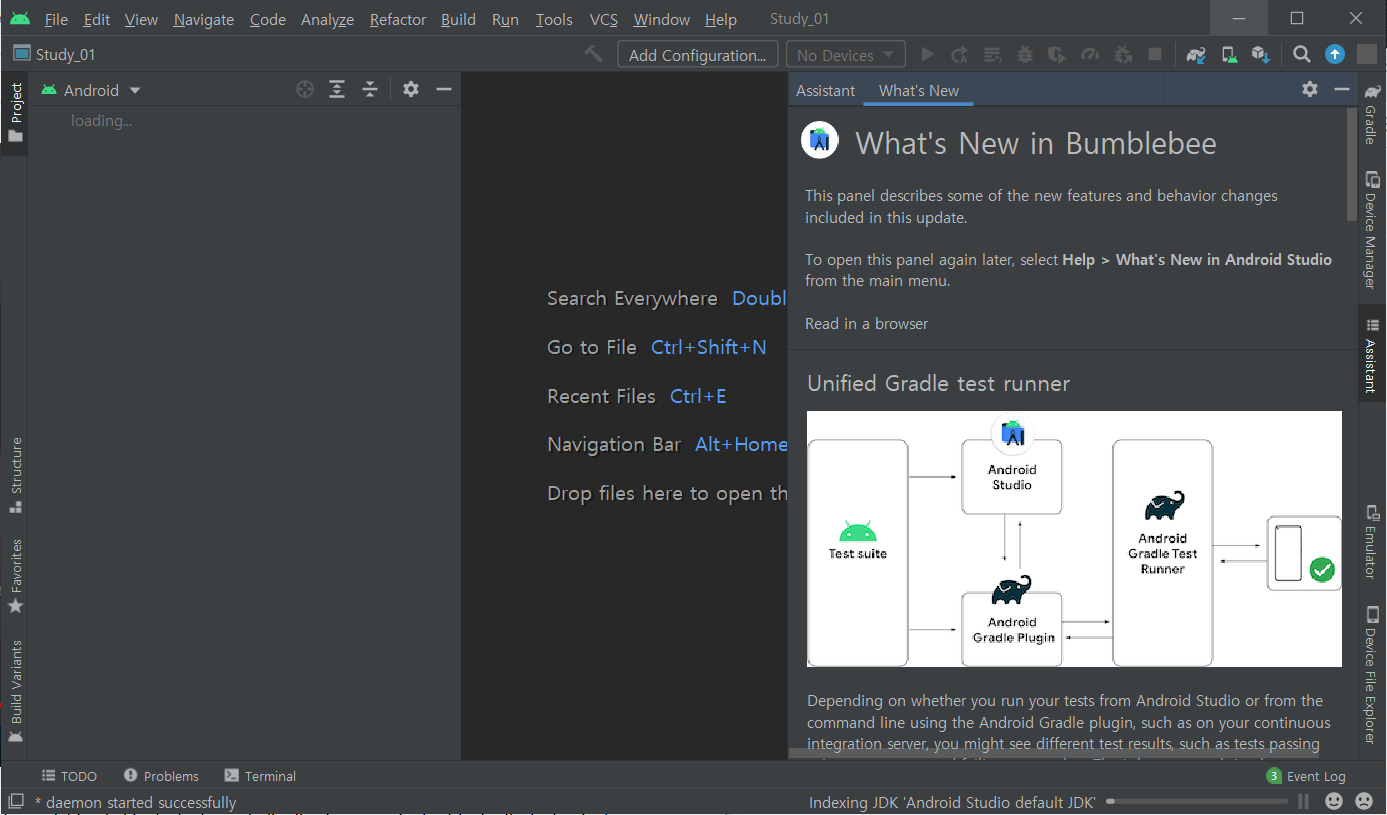Open the No Devices dropdown
Image resolution: width=1387 pixels, height=815 pixels.
coord(846,55)
